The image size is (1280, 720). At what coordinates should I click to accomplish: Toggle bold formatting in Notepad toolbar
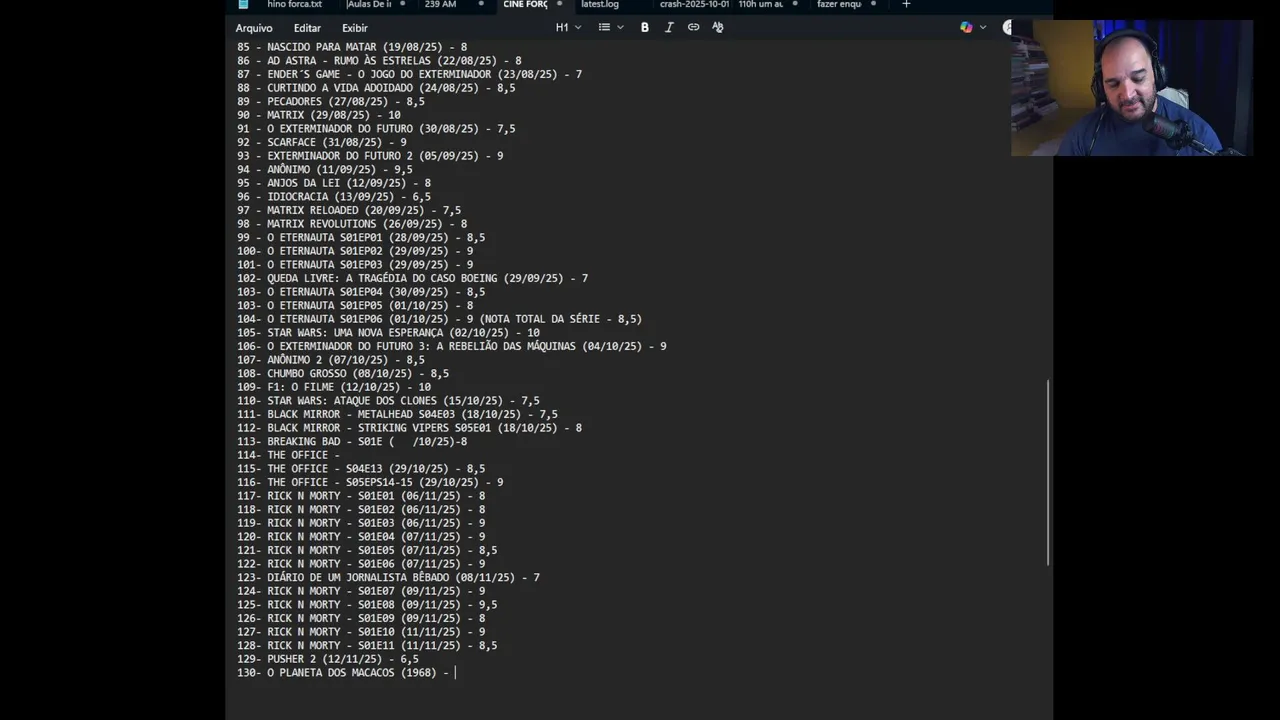(x=645, y=28)
